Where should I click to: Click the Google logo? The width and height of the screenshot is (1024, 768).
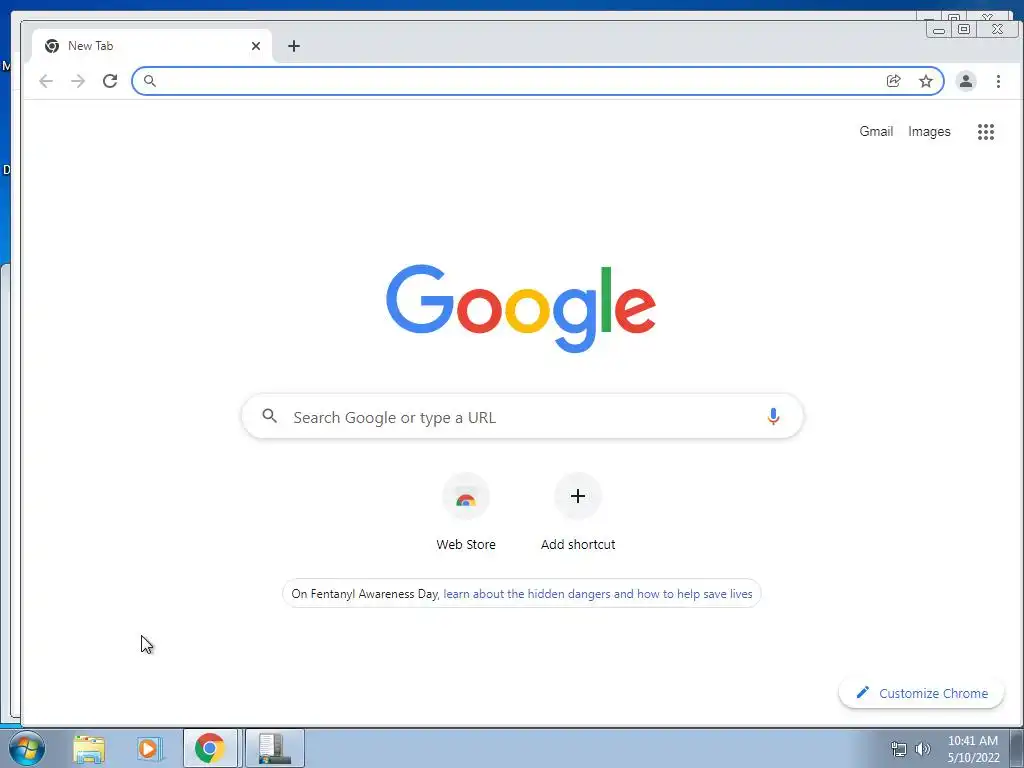520,308
